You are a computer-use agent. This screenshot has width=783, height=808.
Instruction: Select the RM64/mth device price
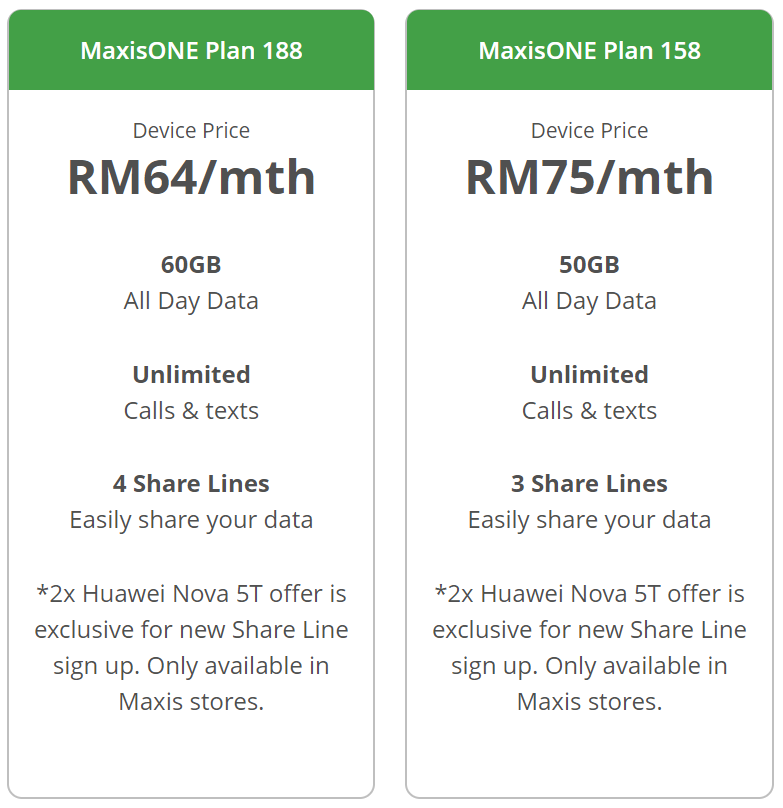(191, 178)
